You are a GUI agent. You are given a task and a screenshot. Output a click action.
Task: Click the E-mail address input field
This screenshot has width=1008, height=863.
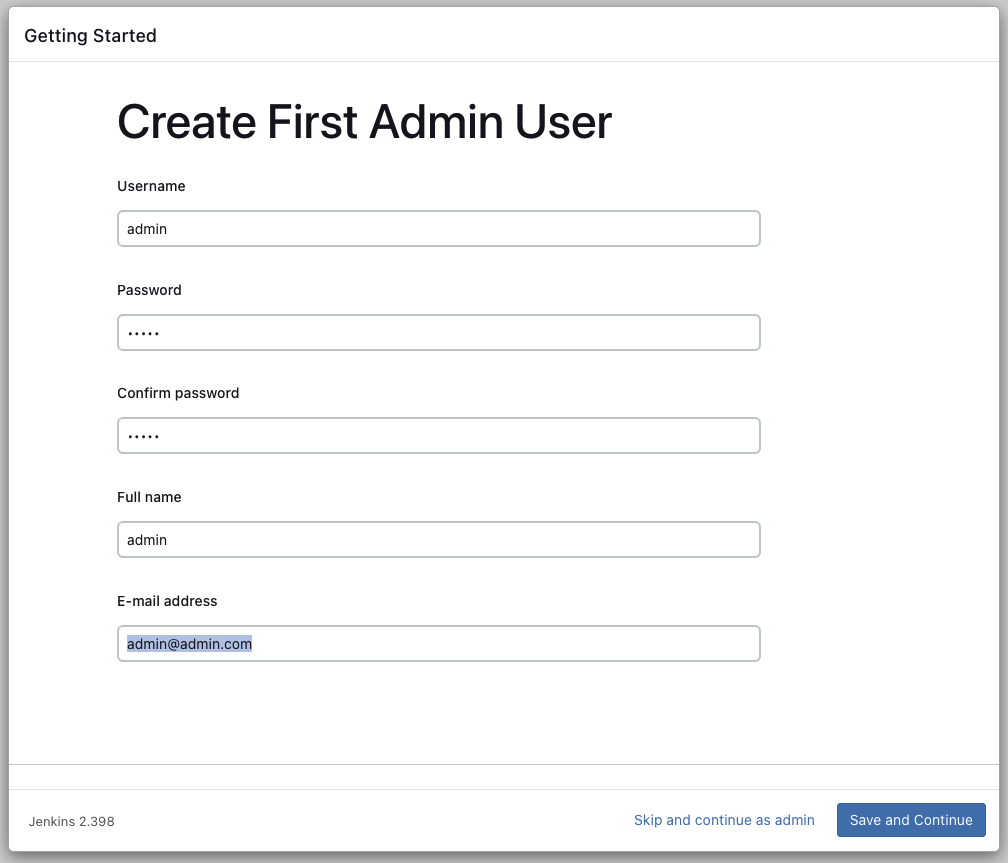click(x=438, y=643)
